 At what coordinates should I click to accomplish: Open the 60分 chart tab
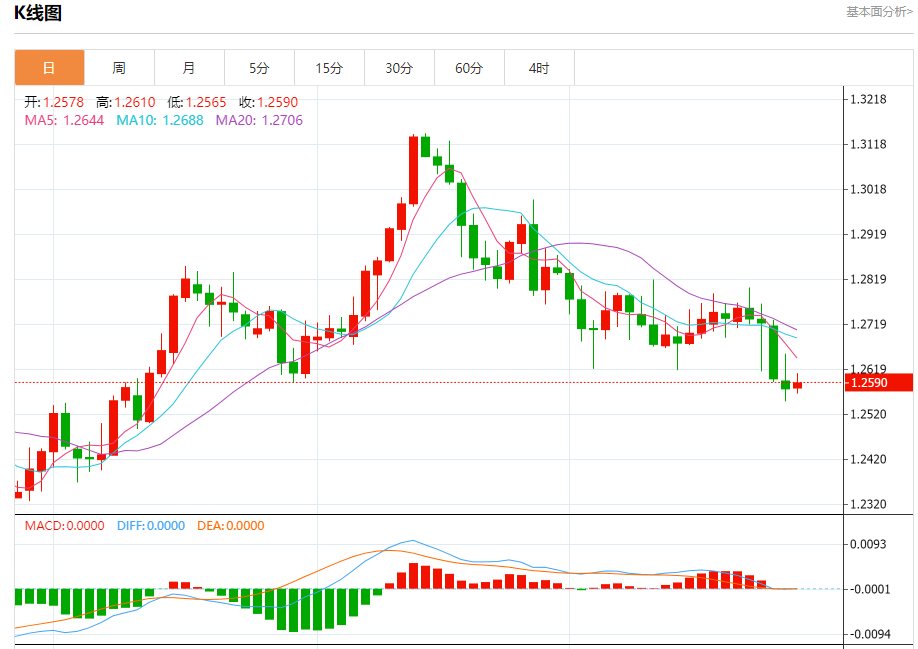(x=469, y=68)
